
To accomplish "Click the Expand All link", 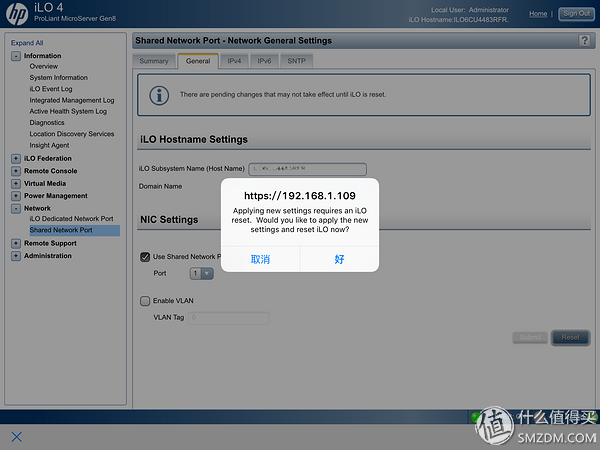I will coord(27,43).
